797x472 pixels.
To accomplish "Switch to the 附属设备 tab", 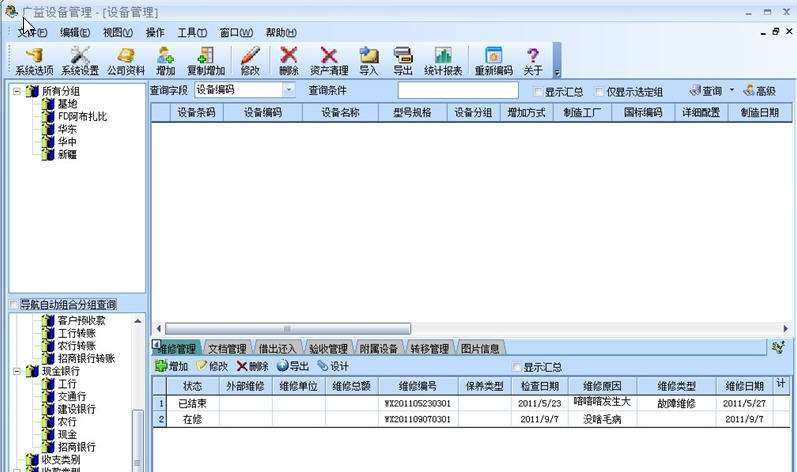I will tap(379, 349).
